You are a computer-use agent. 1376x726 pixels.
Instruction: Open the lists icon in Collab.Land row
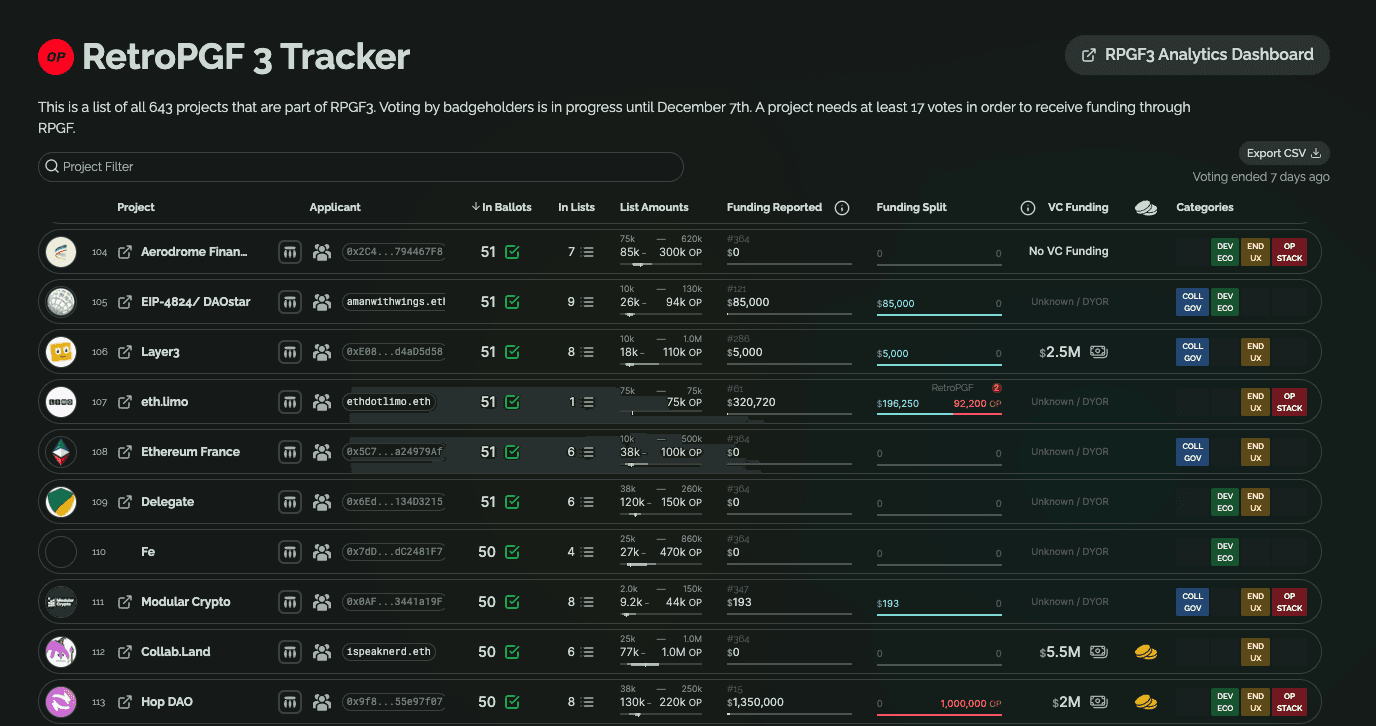pos(588,652)
